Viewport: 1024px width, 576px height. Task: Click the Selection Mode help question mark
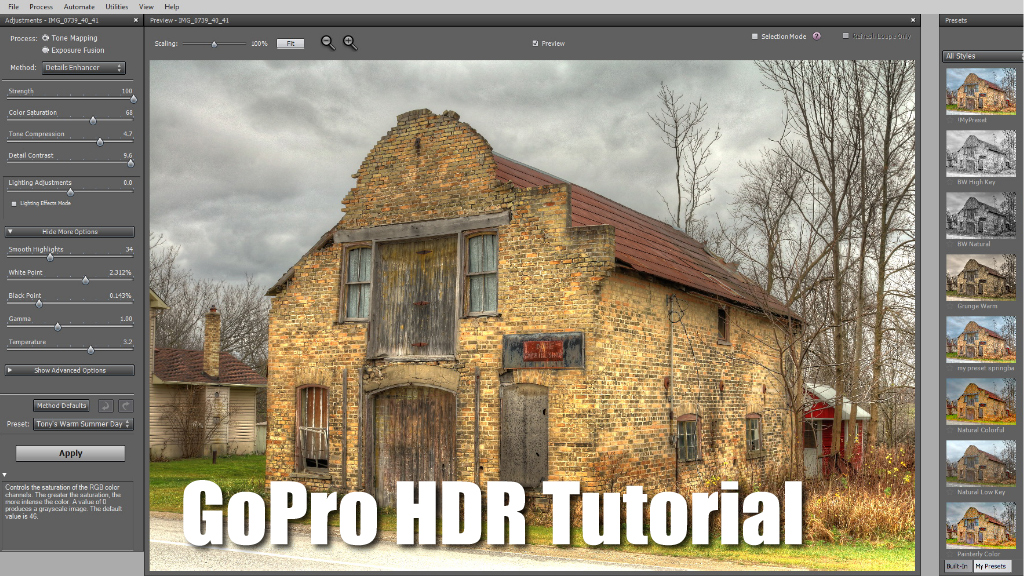coord(816,37)
